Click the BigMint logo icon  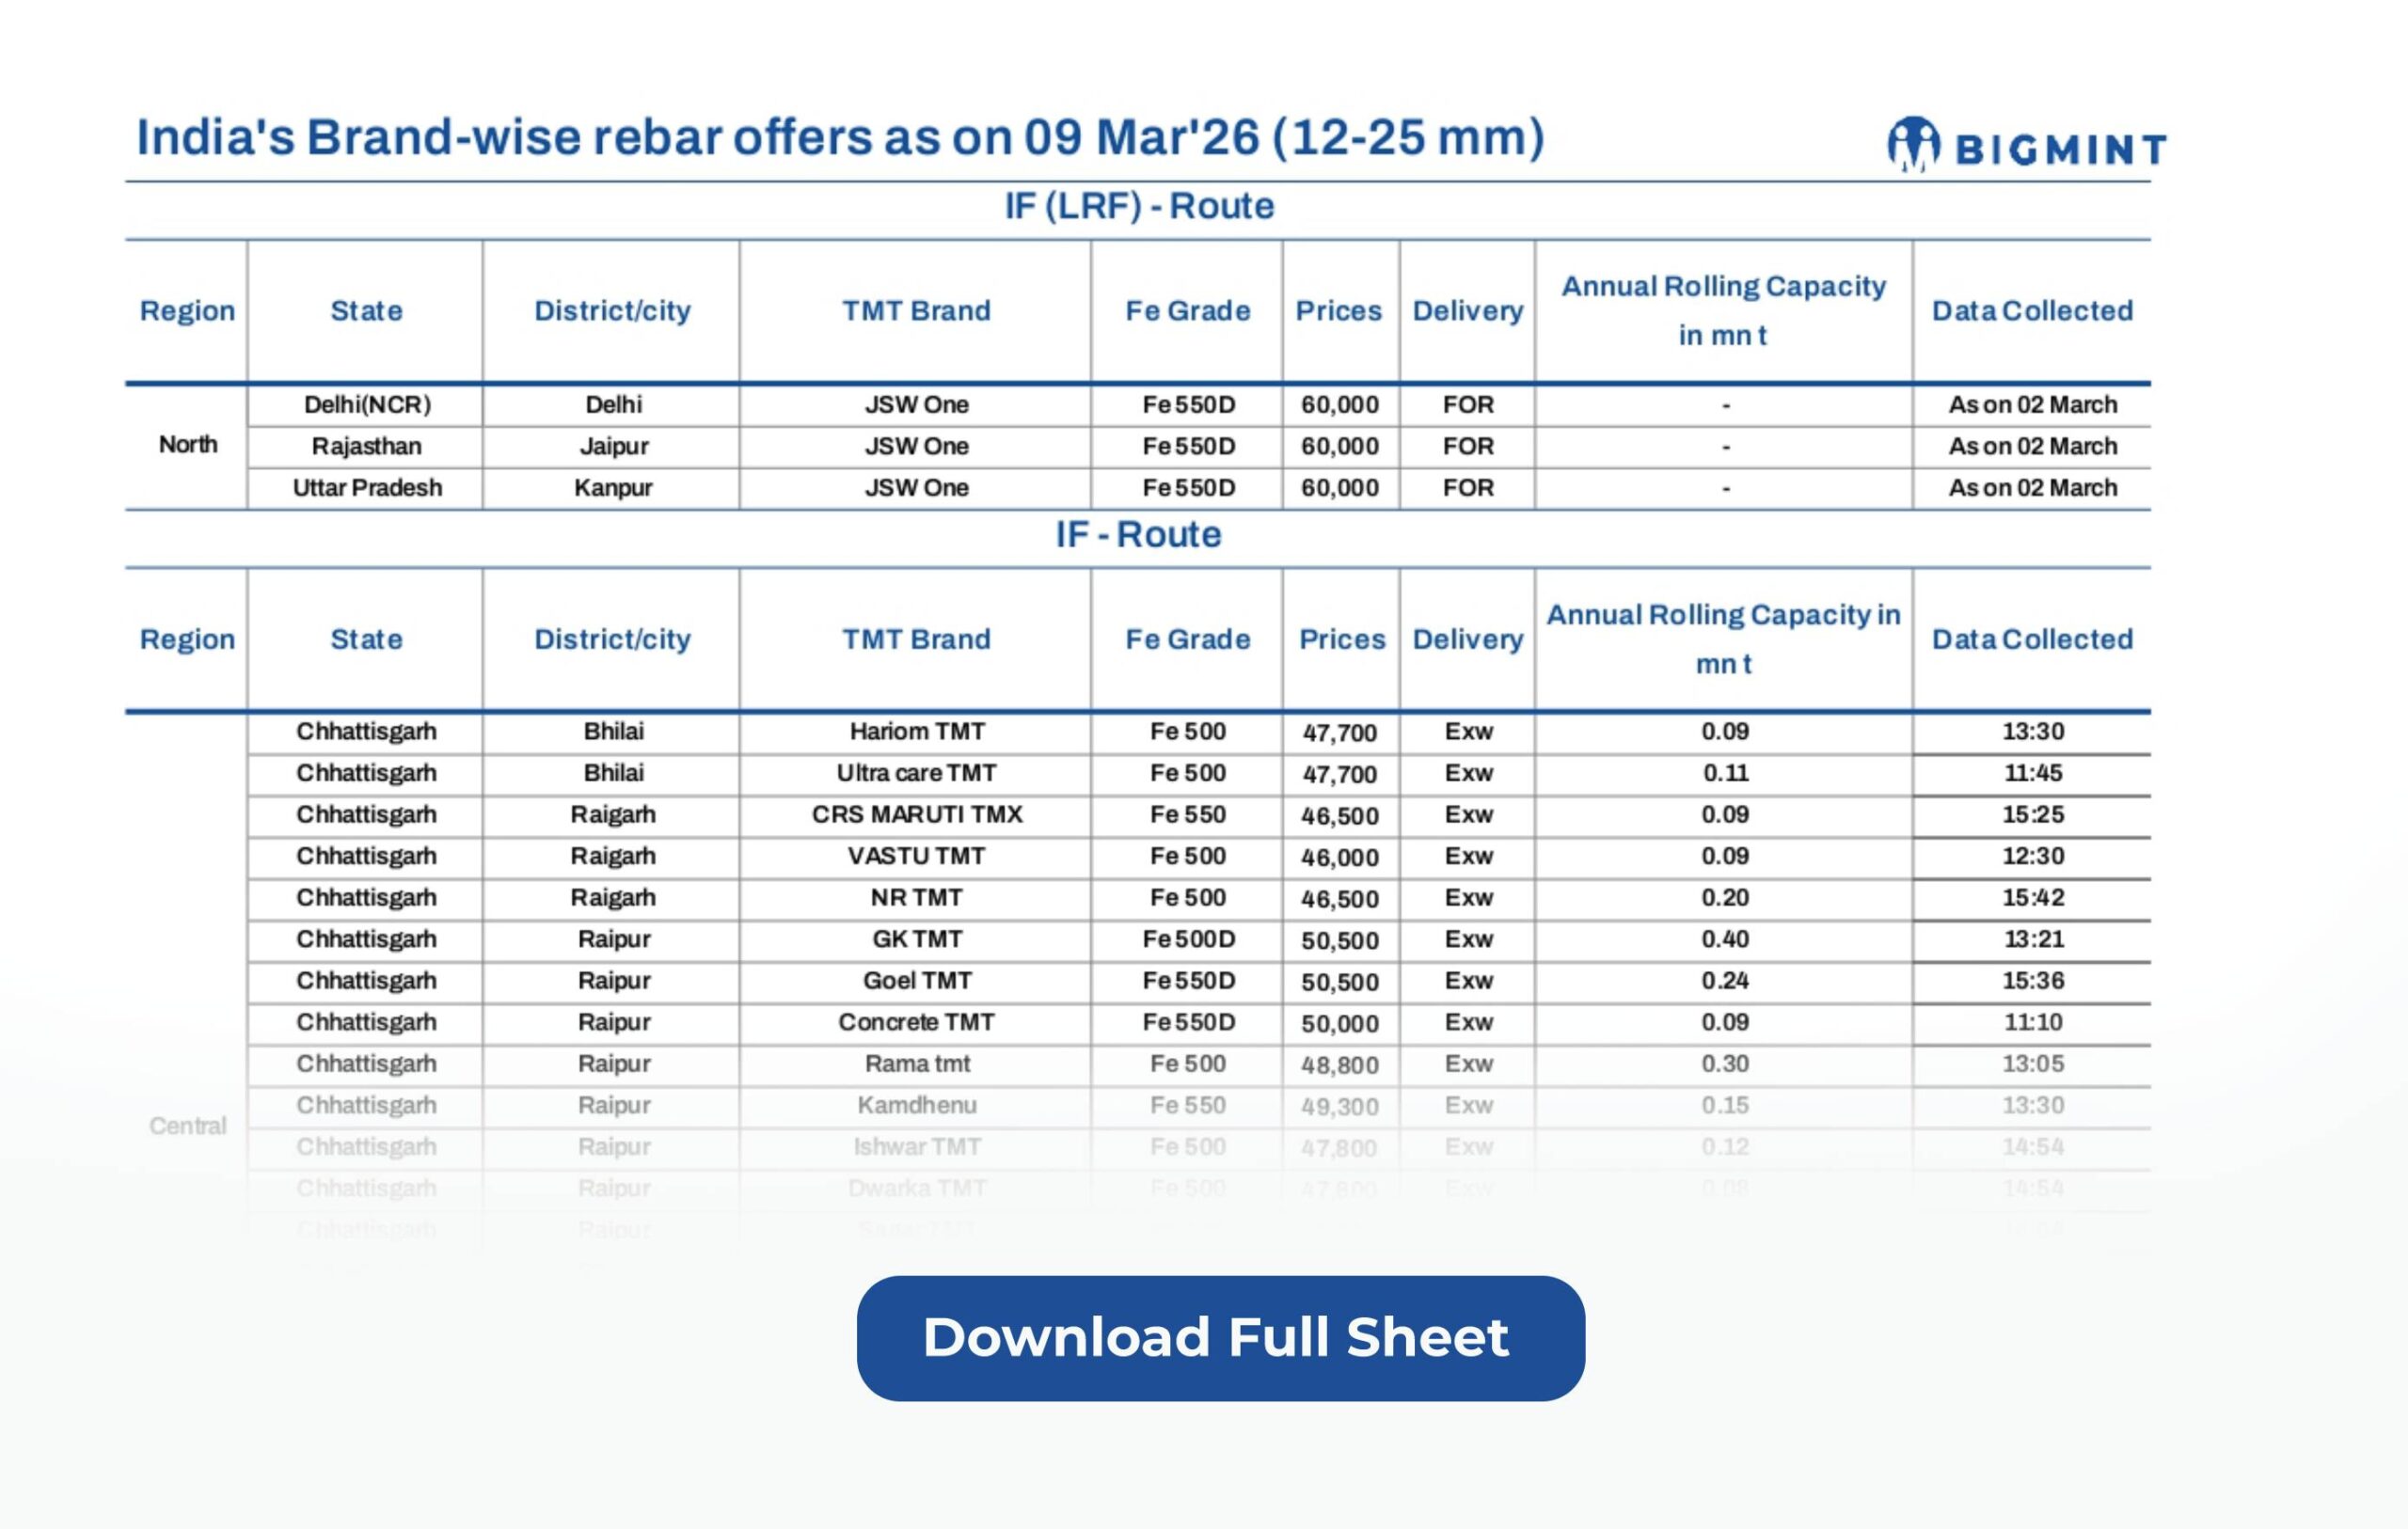tap(1913, 145)
